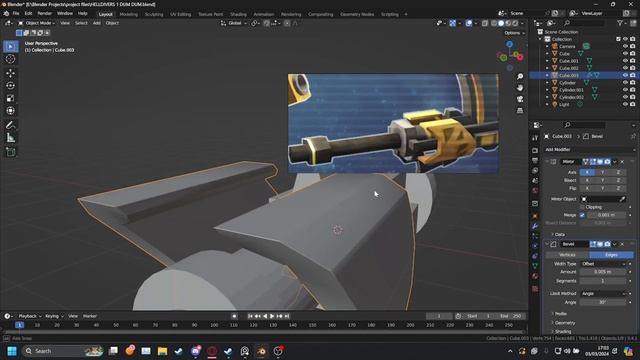
Task: Toggle Bisect Z button
Action: click(618, 180)
